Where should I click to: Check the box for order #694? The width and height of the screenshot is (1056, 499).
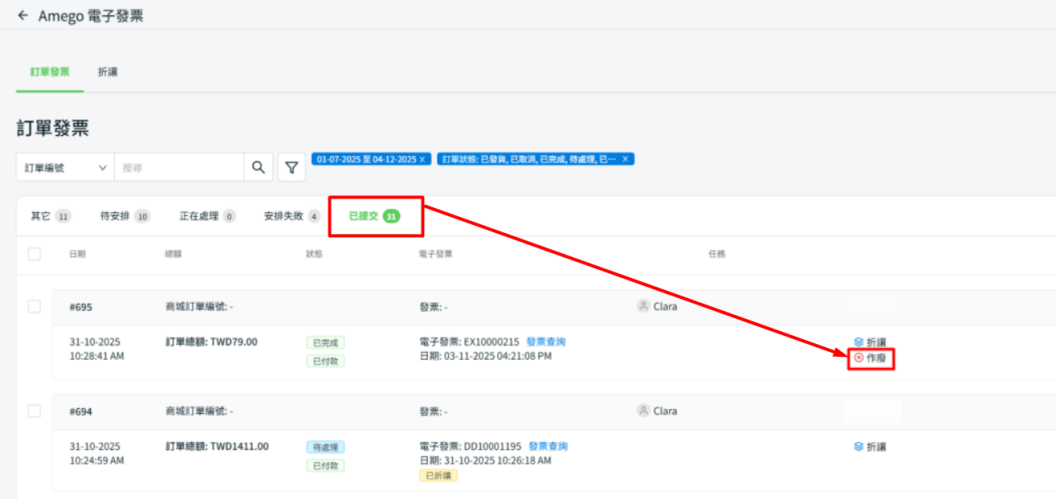pyautogui.click(x=34, y=411)
